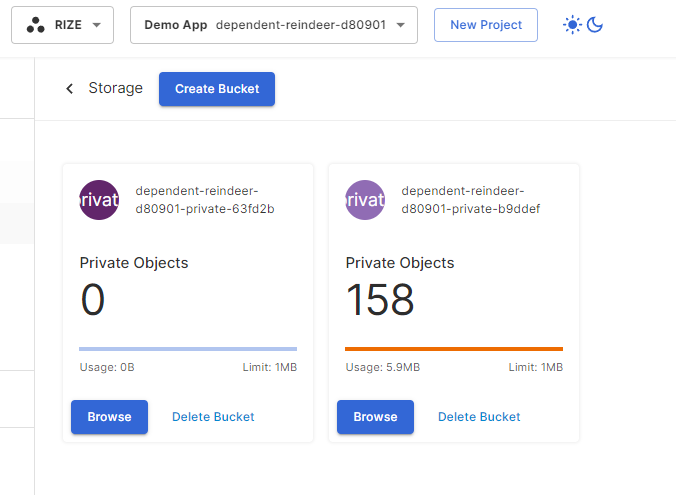The width and height of the screenshot is (676, 495).
Task: Browse the private-63fd2b bucket
Action: pyautogui.click(x=109, y=417)
